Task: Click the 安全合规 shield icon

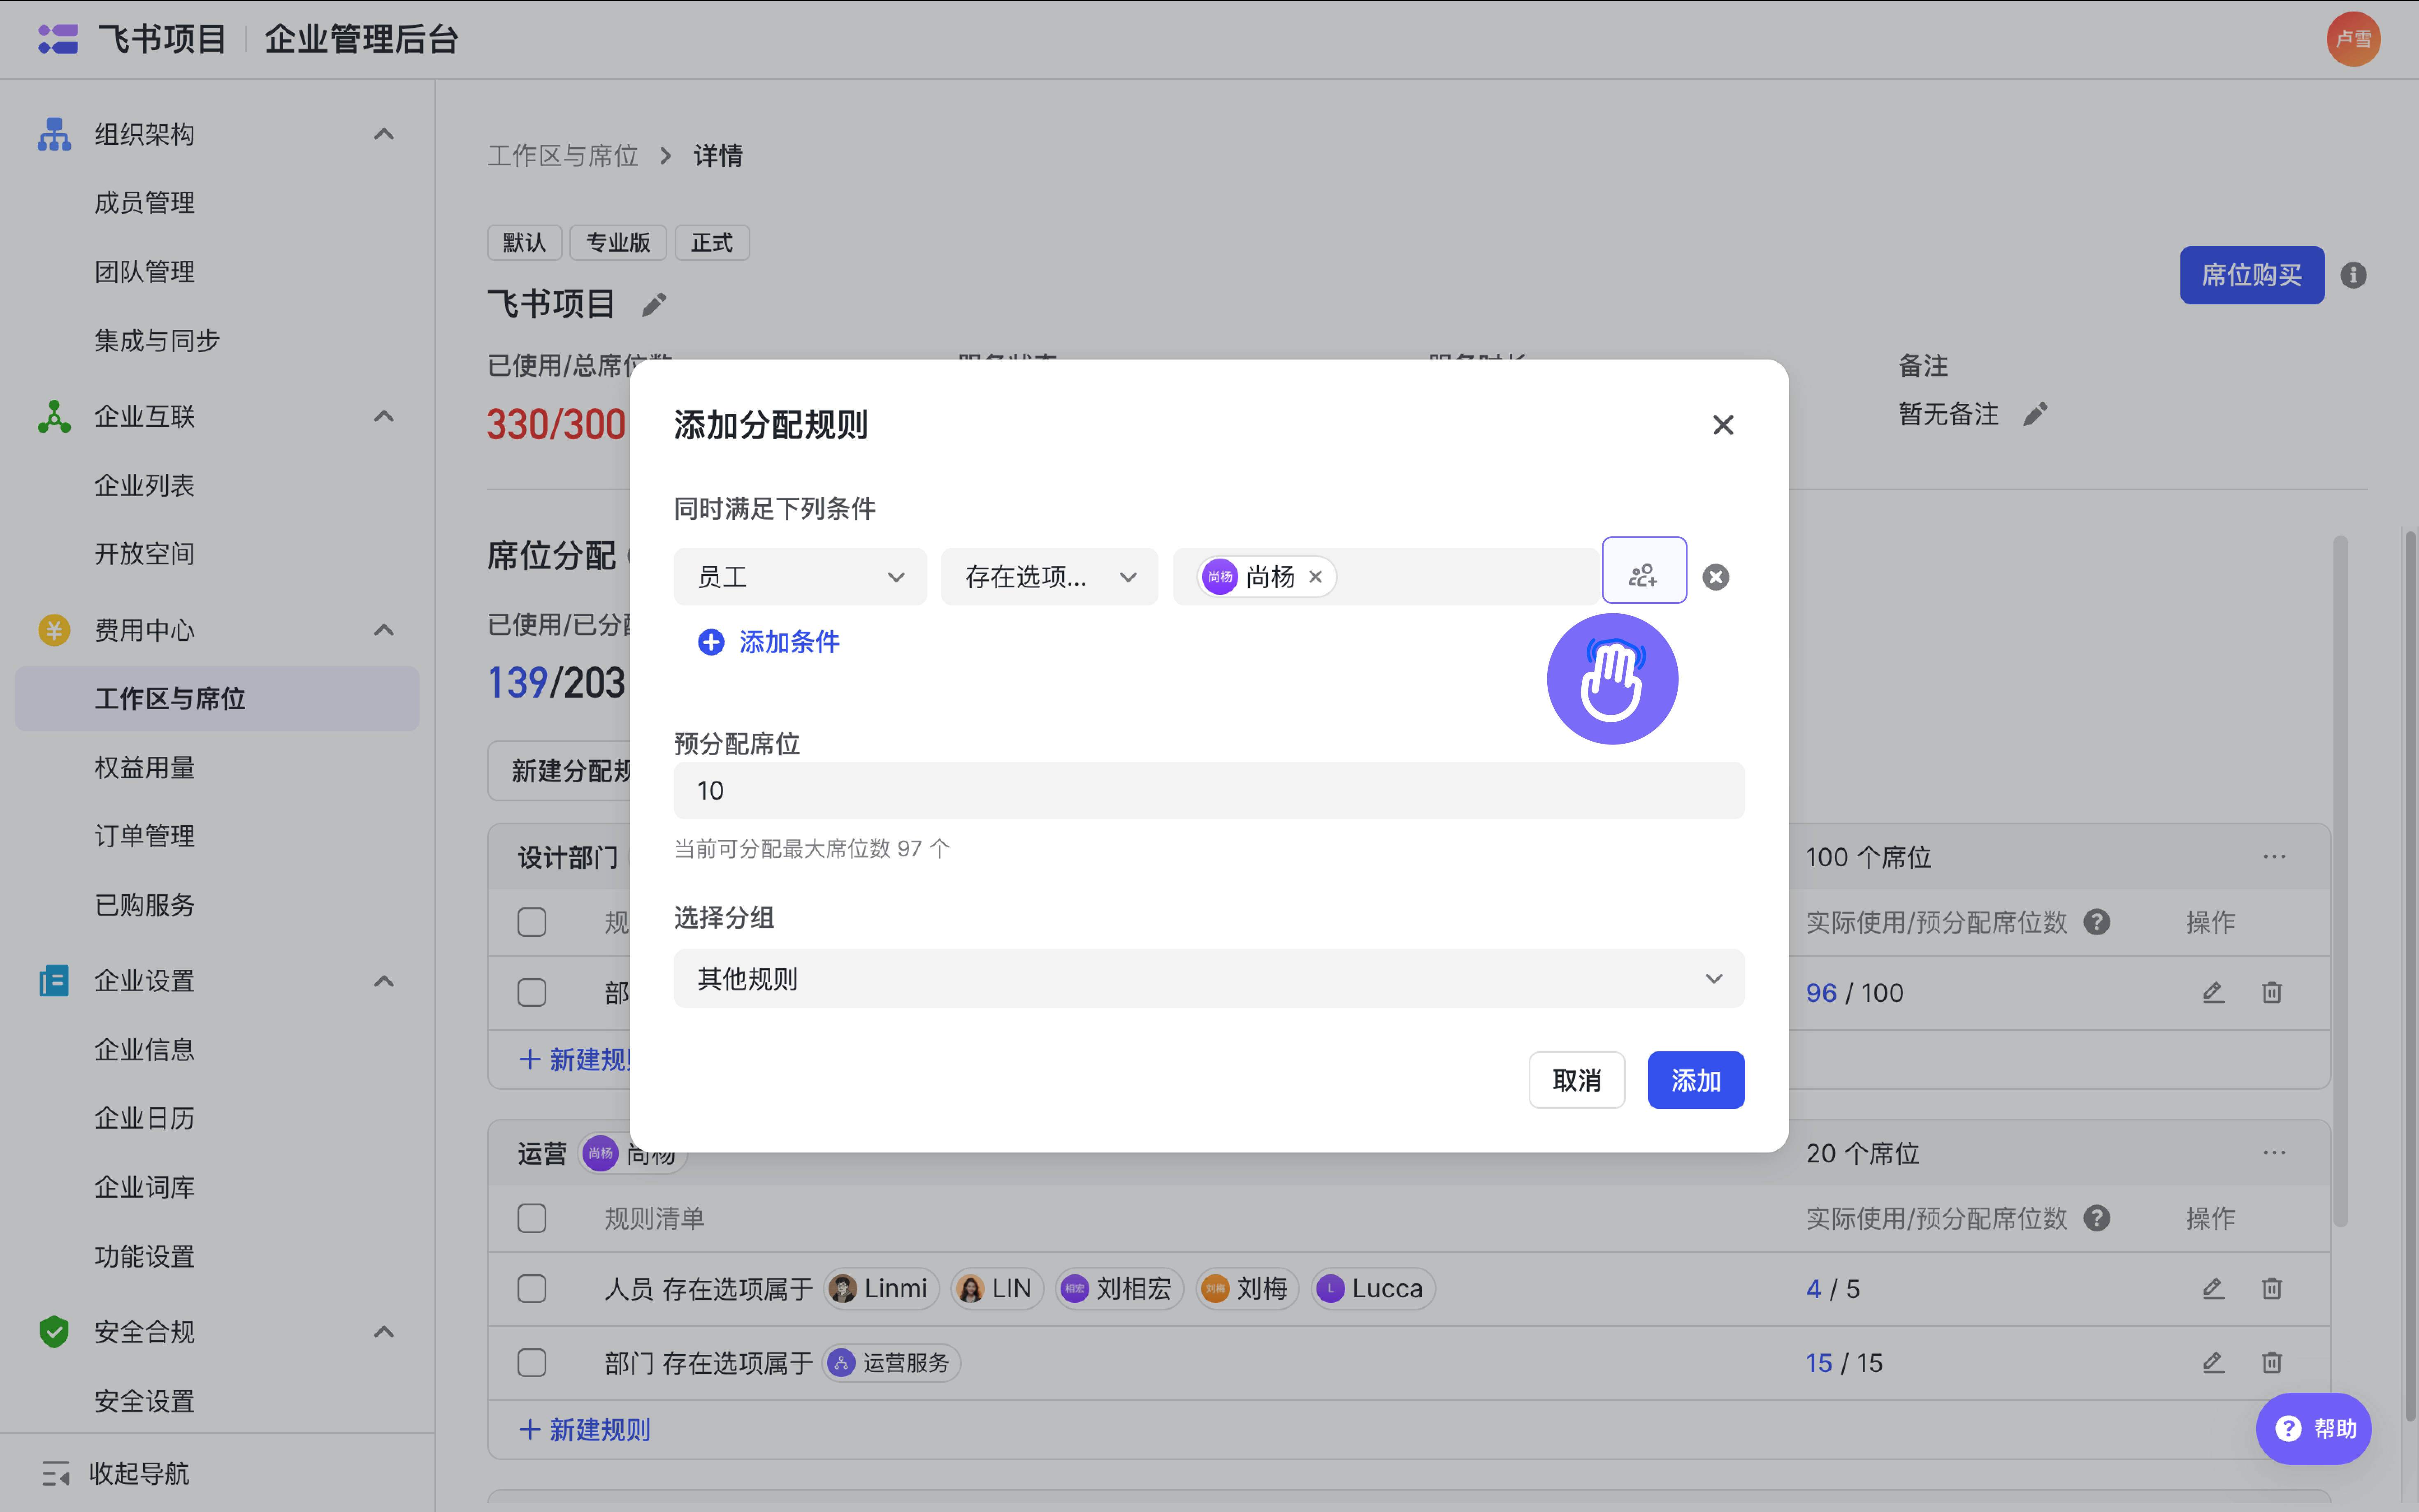Action: tap(54, 1332)
